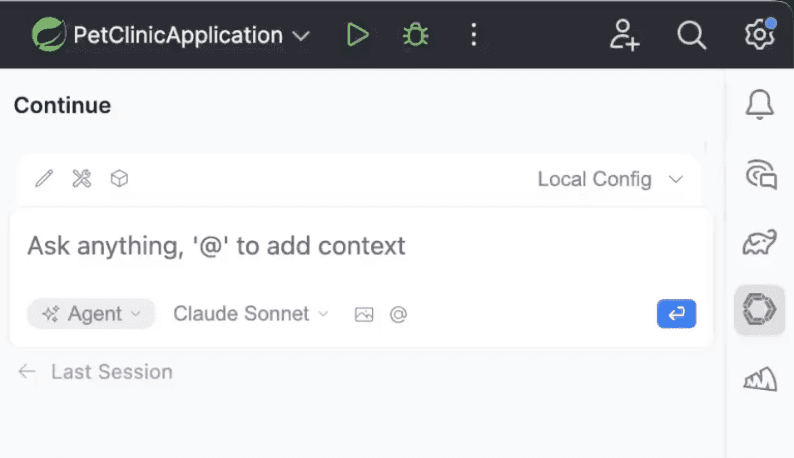Open the Notifications bell tool window
The height and width of the screenshot is (458, 794).
[x=760, y=103]
